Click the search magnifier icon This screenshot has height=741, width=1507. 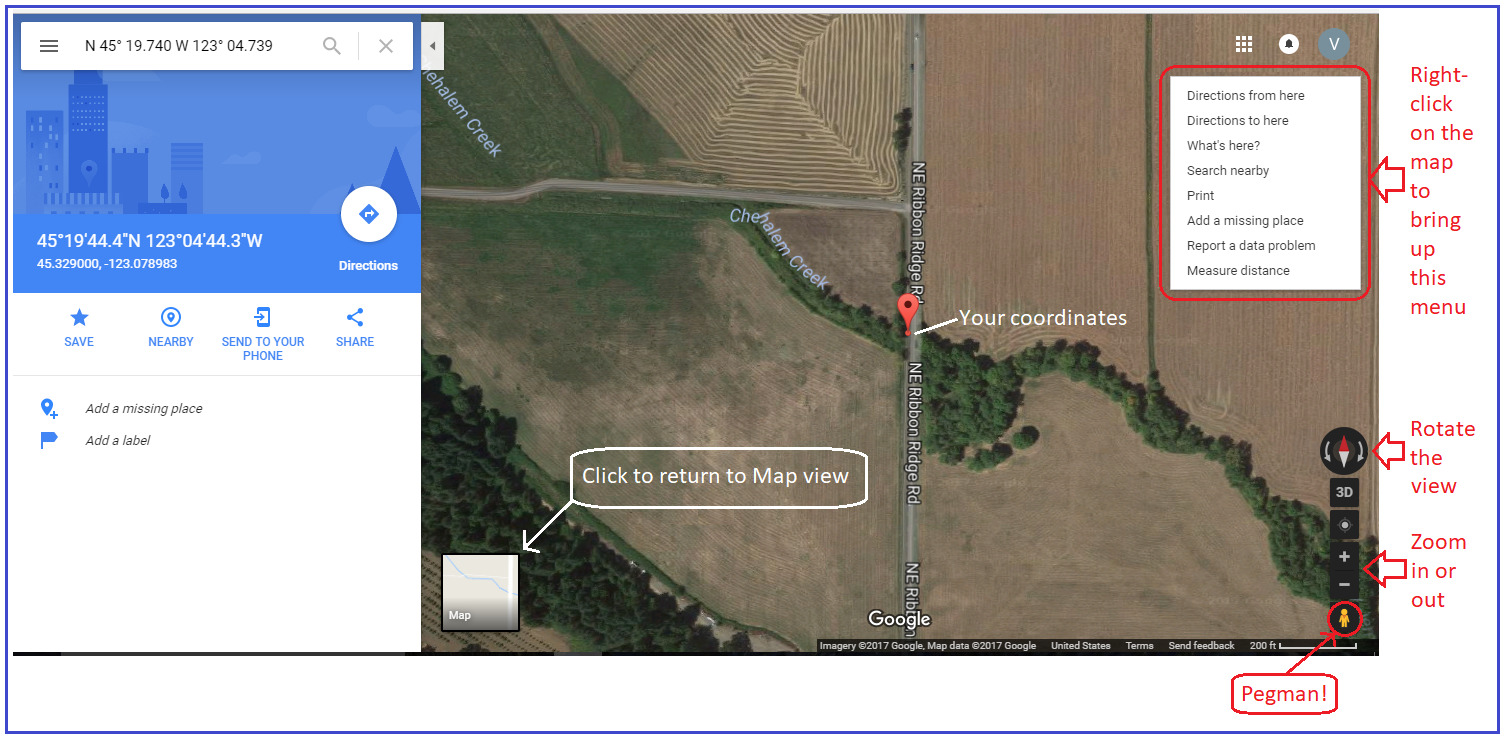[332, 46]
